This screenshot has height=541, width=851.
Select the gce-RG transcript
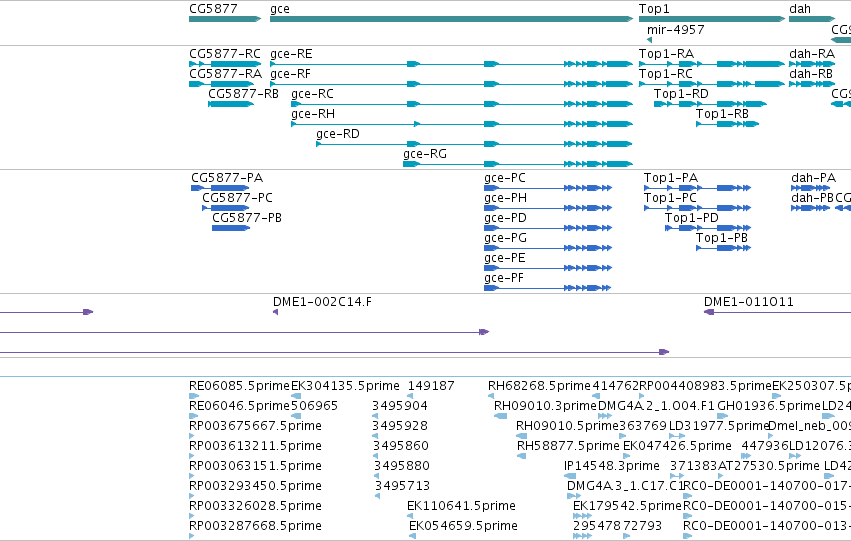click(518, 164)
